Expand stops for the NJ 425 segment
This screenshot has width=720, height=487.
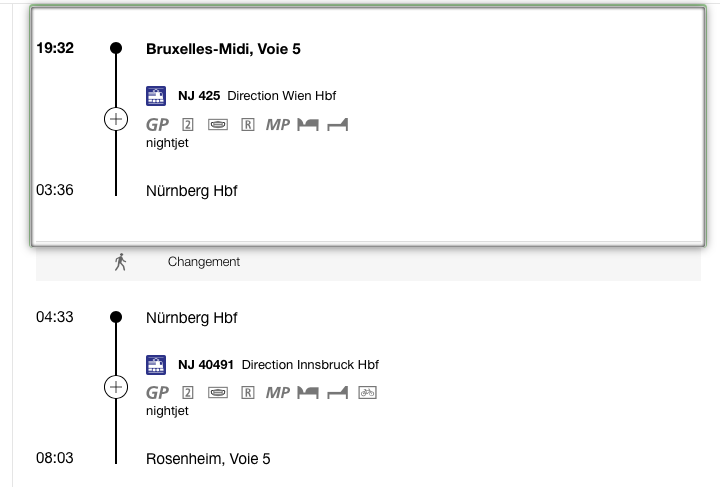click(x=116, y=119)
